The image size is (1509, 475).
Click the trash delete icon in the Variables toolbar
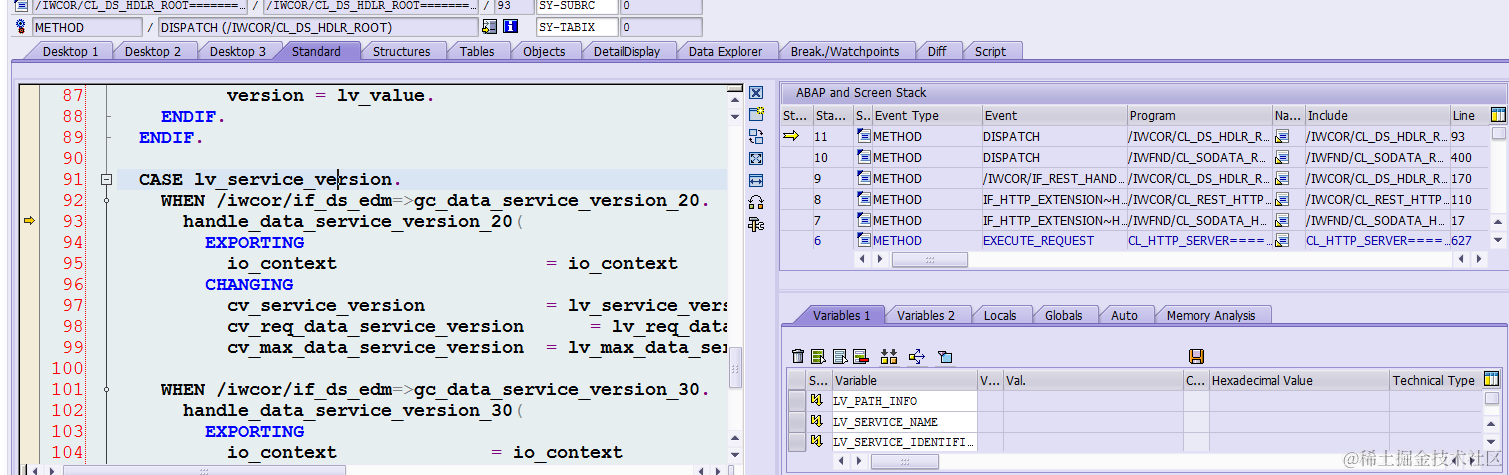[x=797, y=356]
